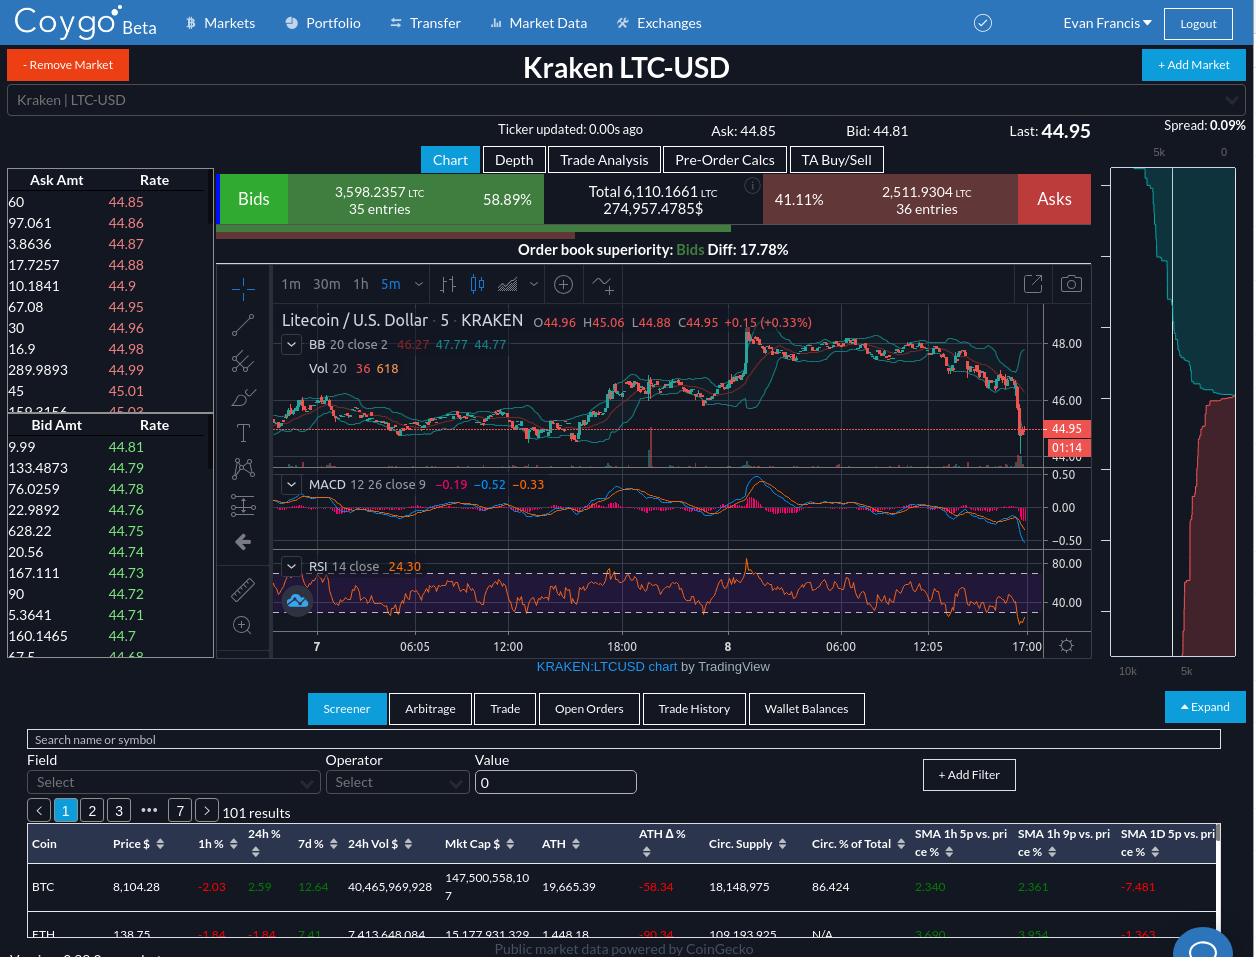Collapse the MACD indicator legend
This screenshot has height=957, width=1256.
click(291, 484)
